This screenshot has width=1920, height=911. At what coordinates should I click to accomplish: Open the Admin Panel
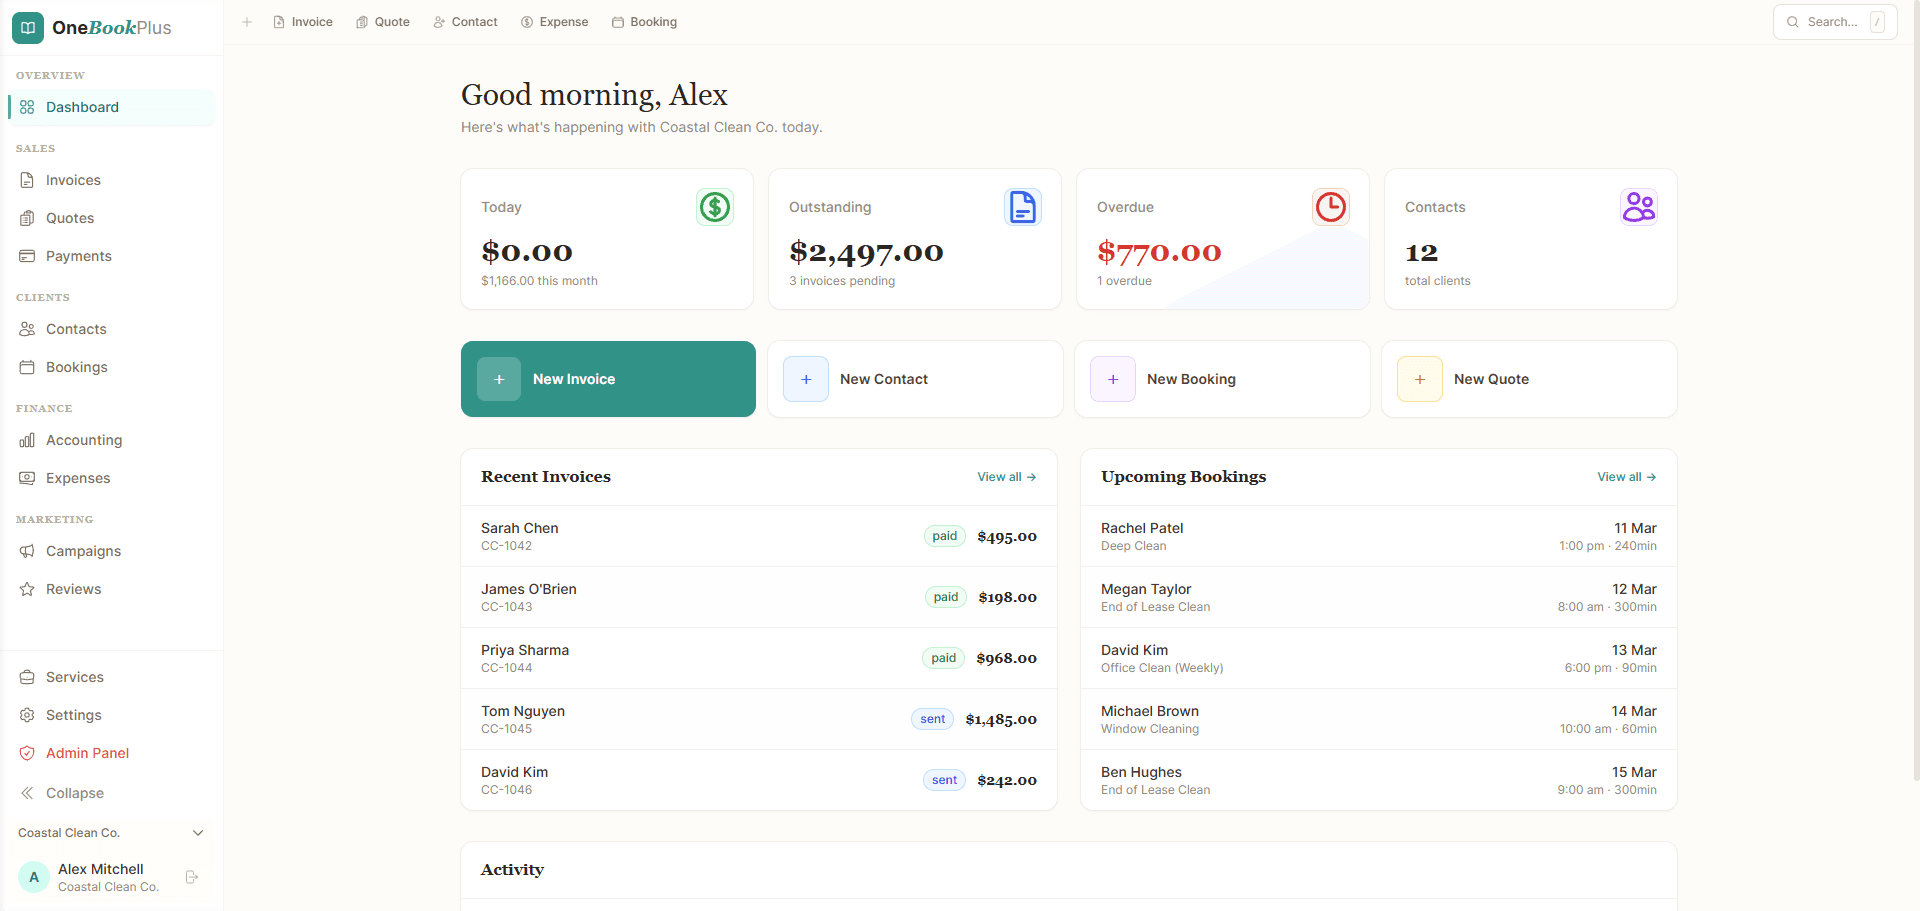point(87,753)
